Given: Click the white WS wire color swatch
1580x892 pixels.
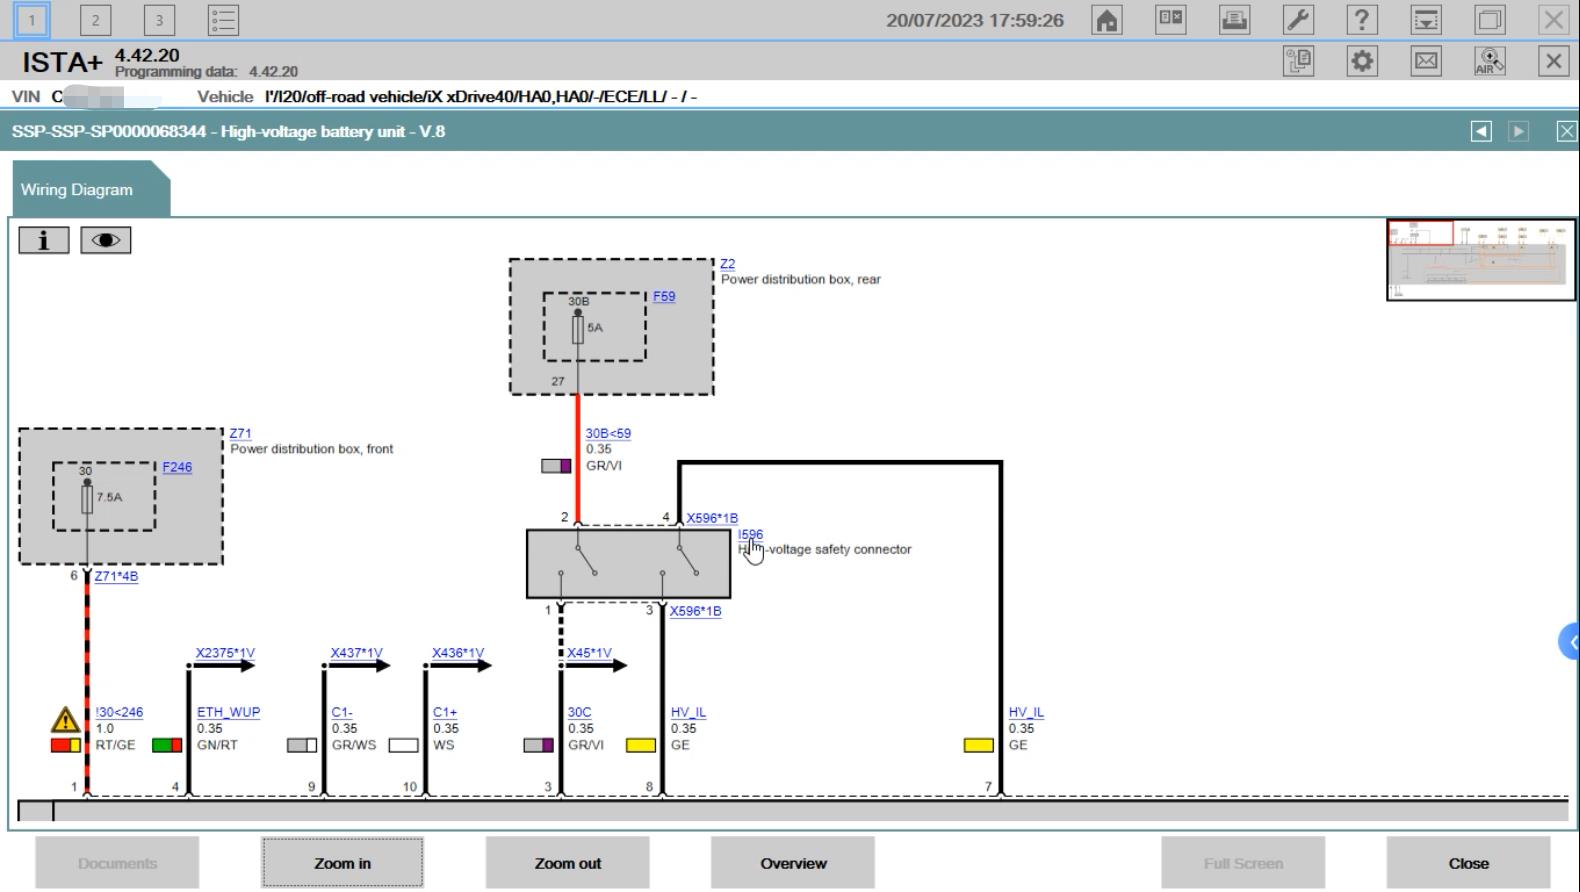Looking at the screenshot, I should coord(403,745).
